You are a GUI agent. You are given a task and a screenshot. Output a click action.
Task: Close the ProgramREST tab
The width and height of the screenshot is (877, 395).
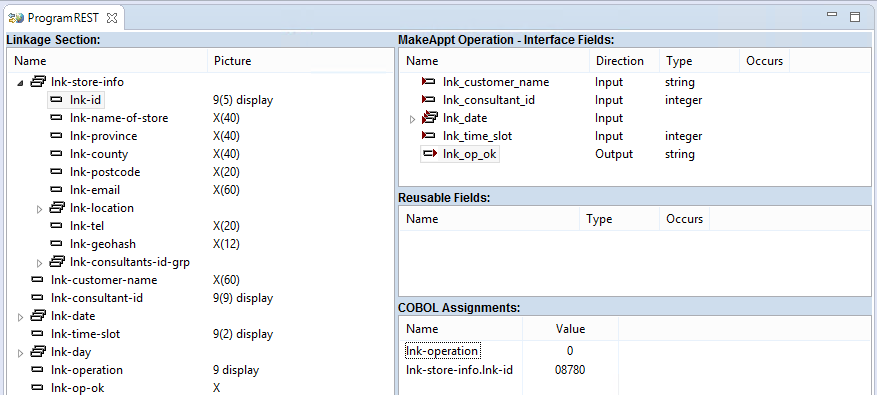(112, 18)
